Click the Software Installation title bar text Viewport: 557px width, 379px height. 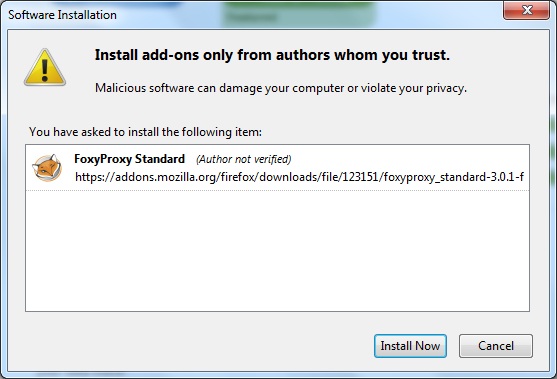point(63,15)
